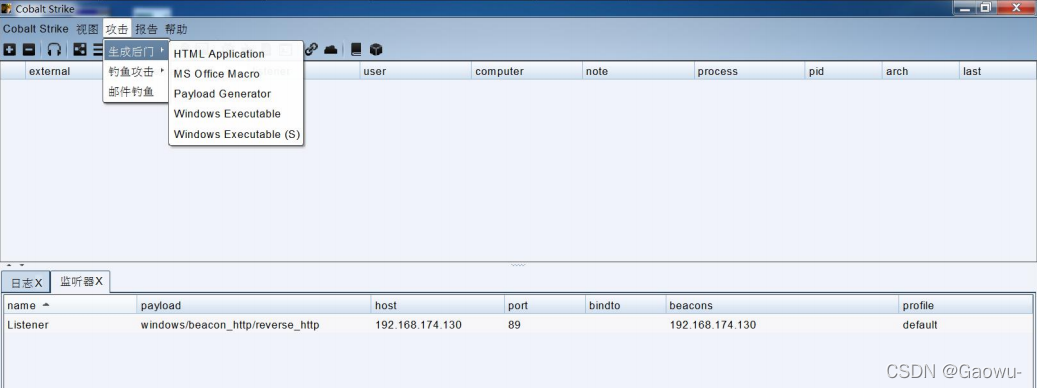The height and width of the screenshot is (388, 1037).
Task: Click the plus connect icon in the toolbar
Action: (10, 50)
